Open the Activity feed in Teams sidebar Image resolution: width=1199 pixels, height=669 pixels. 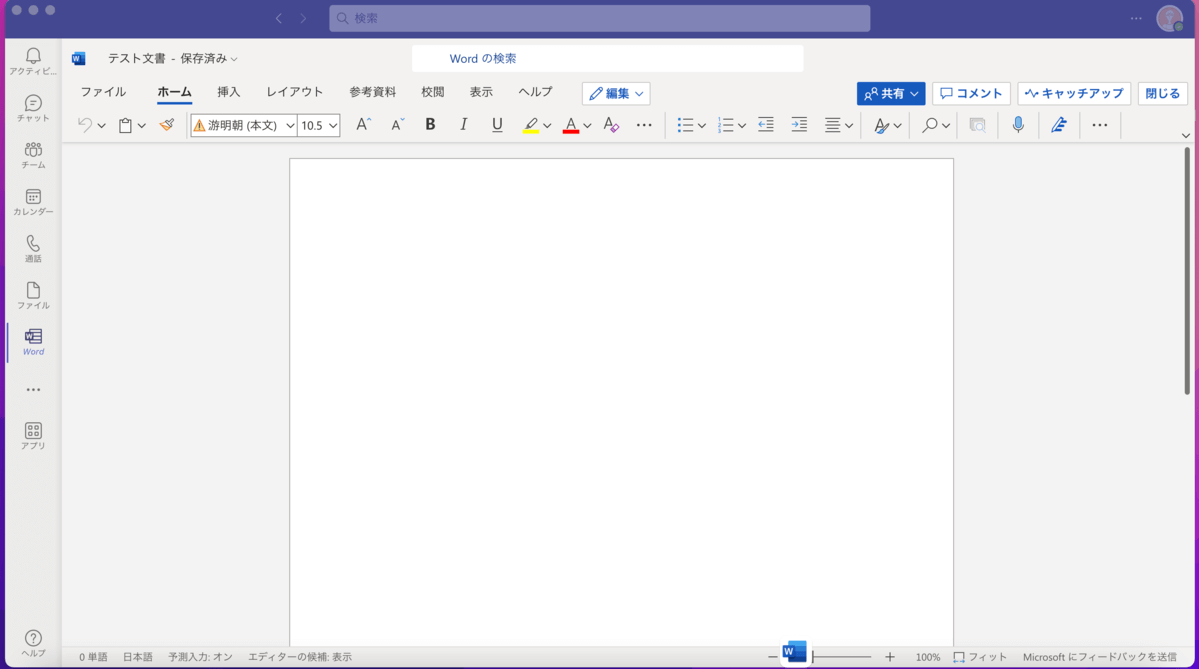click(33, 61)
